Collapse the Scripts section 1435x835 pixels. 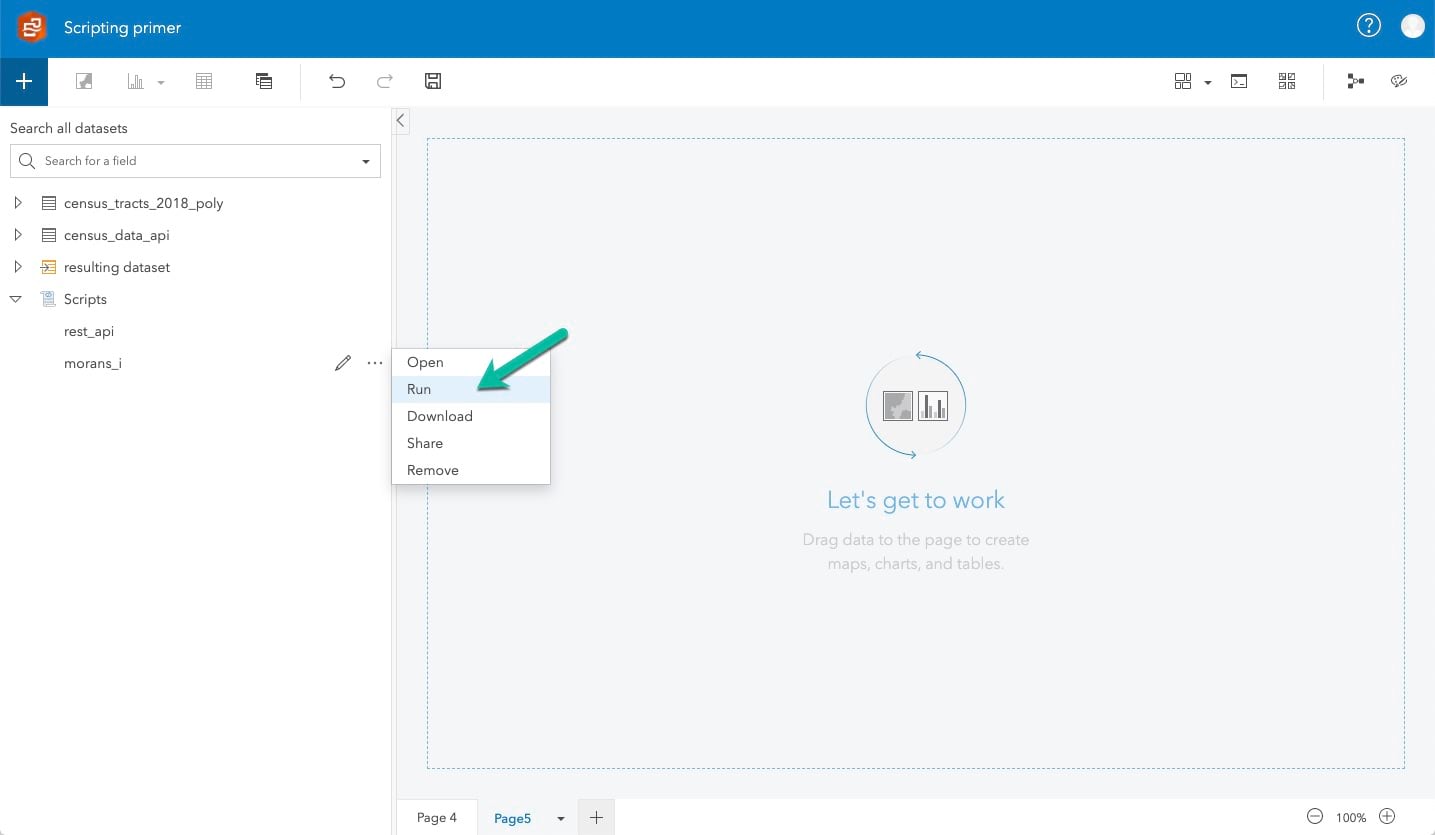click(15, 298)
